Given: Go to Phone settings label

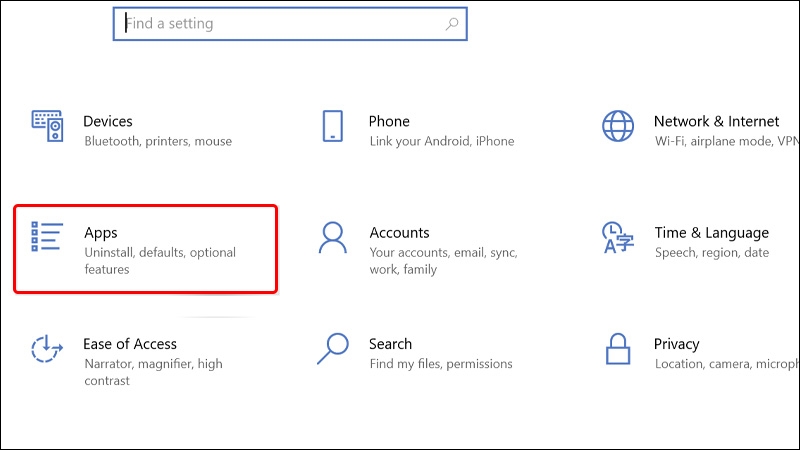Looking at the screenshot, I should click(389, 121).
